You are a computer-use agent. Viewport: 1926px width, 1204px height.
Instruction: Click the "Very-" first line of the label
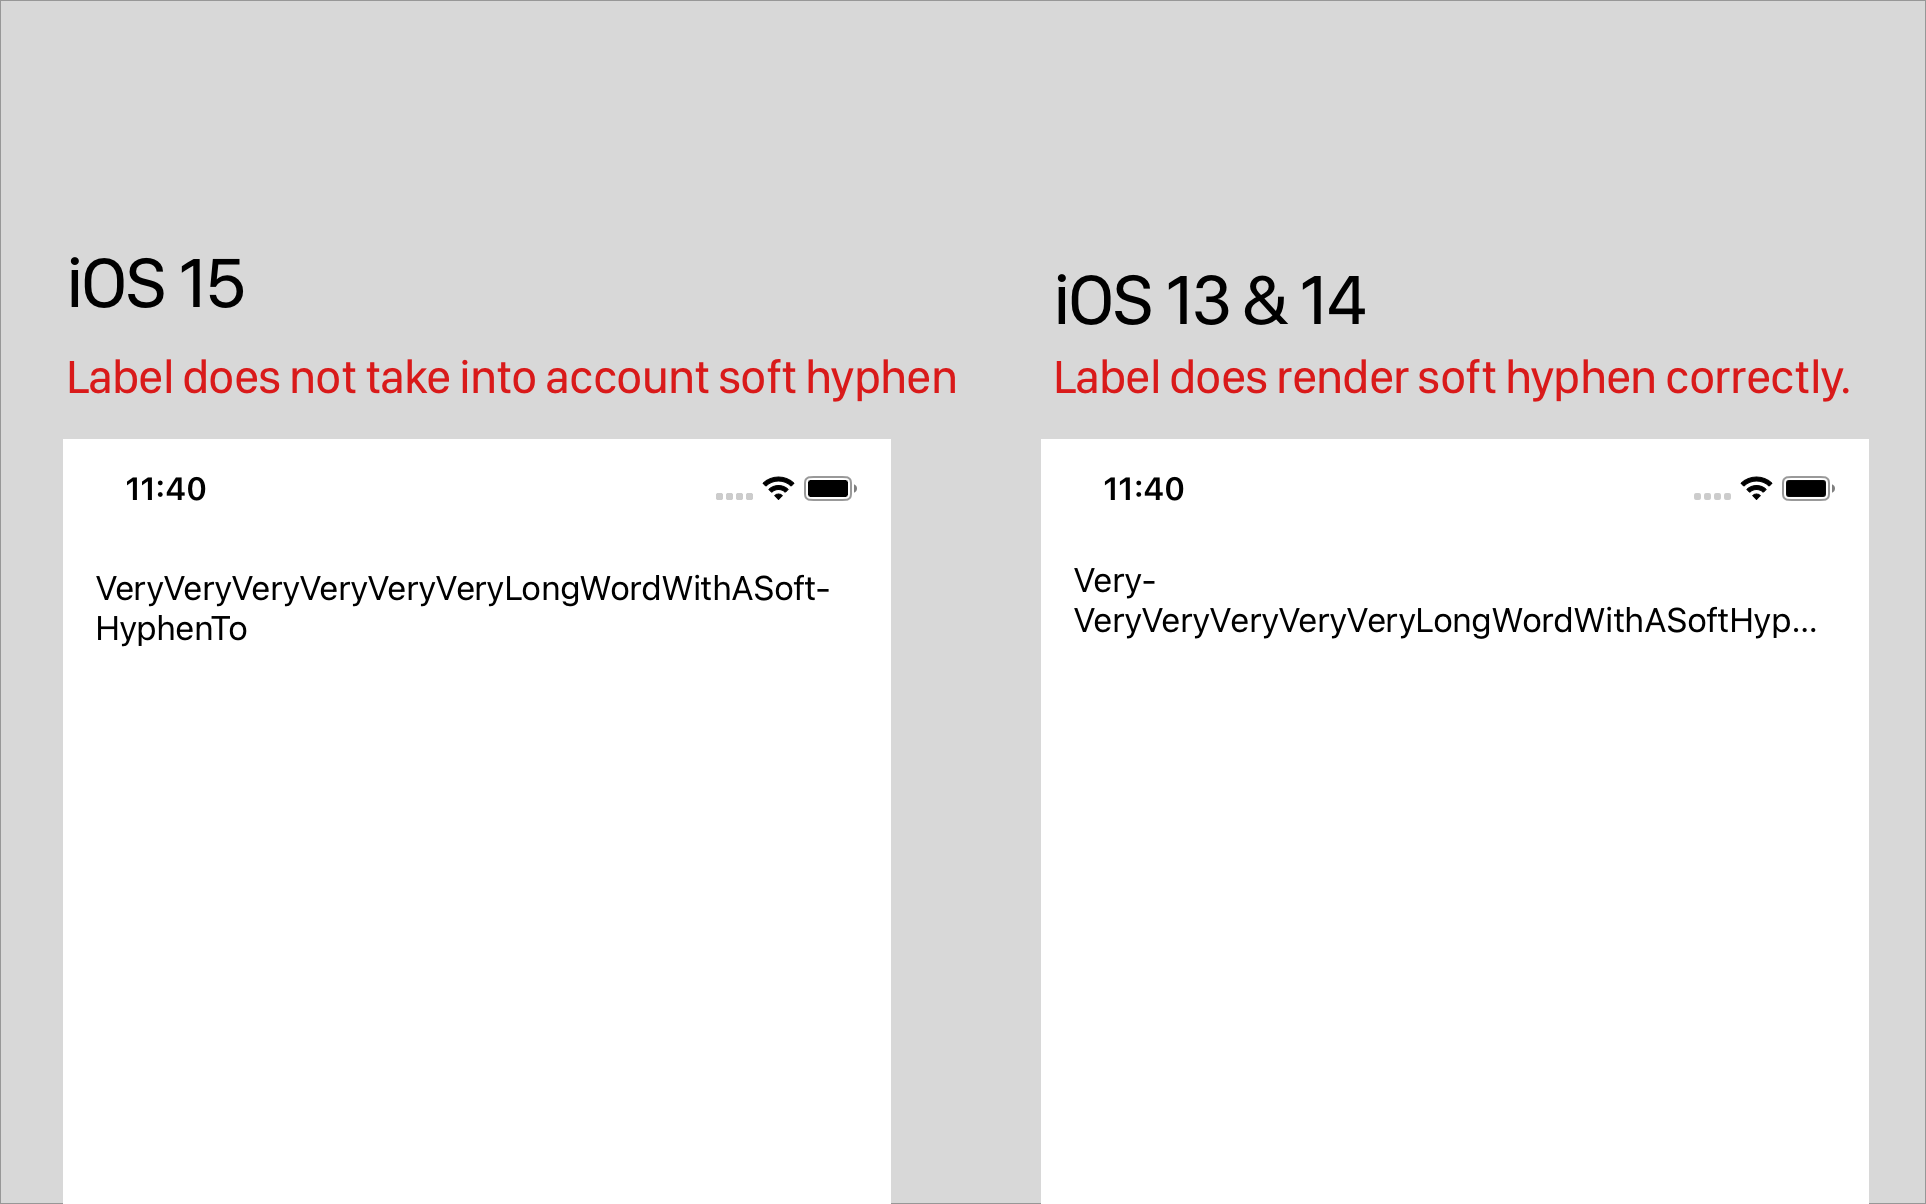pos(1115,581)
